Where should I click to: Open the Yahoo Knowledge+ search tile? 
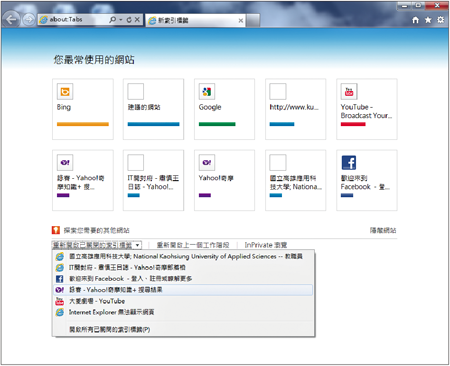tap(83, 180)
